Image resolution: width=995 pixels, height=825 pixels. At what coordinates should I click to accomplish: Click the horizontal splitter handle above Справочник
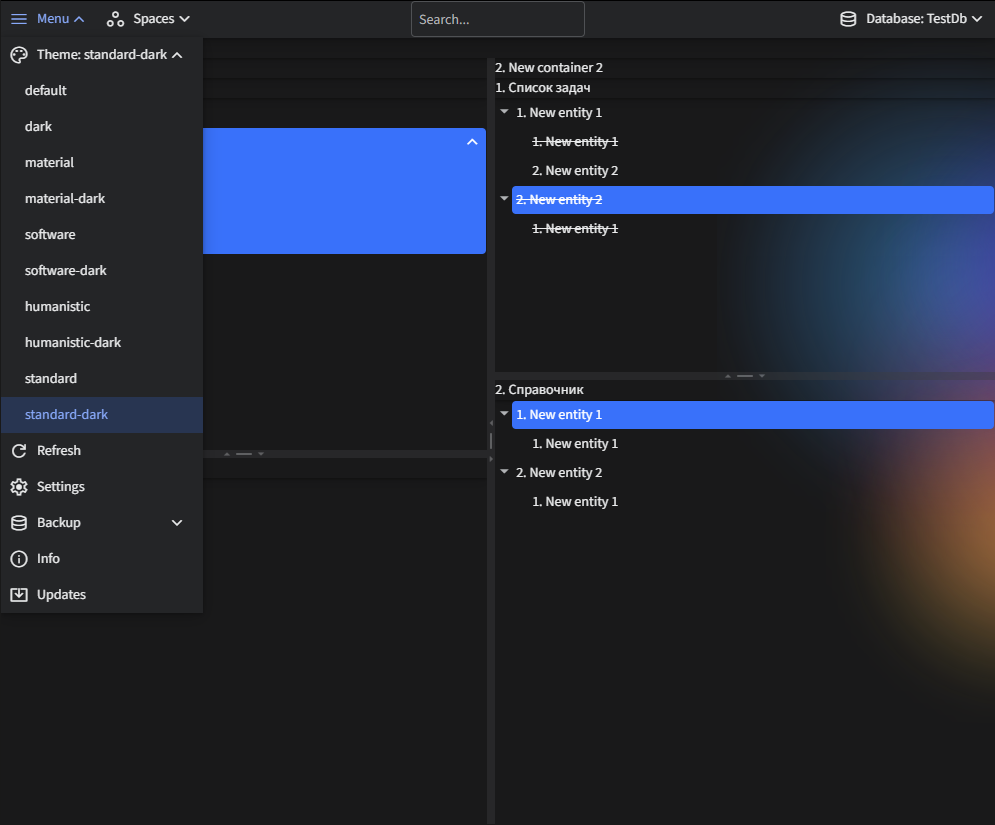point(745,376)
